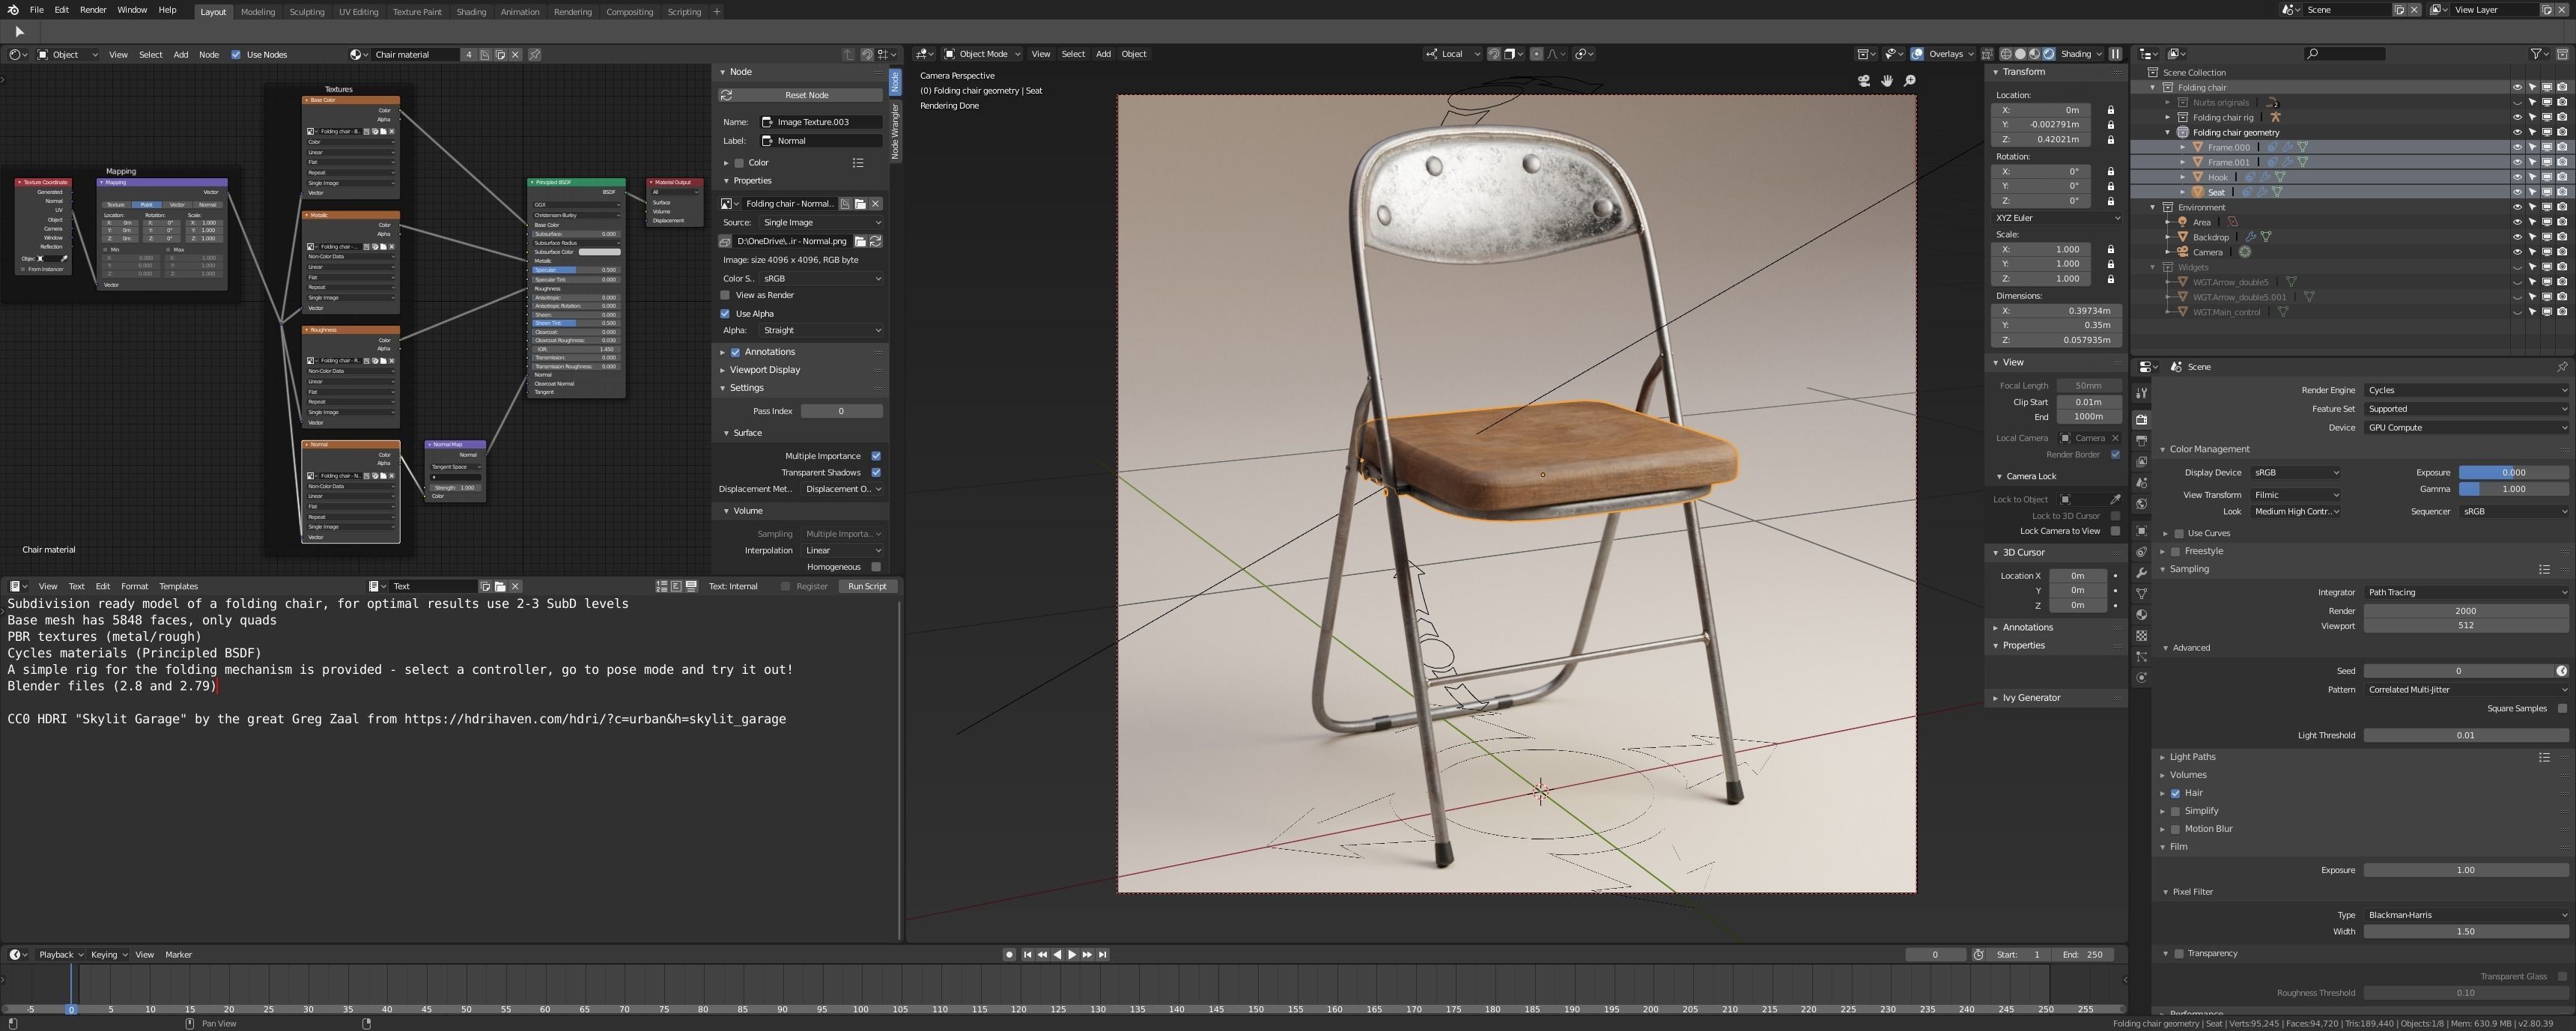Open the Render properties tab icon

(x=2141, y=419)
